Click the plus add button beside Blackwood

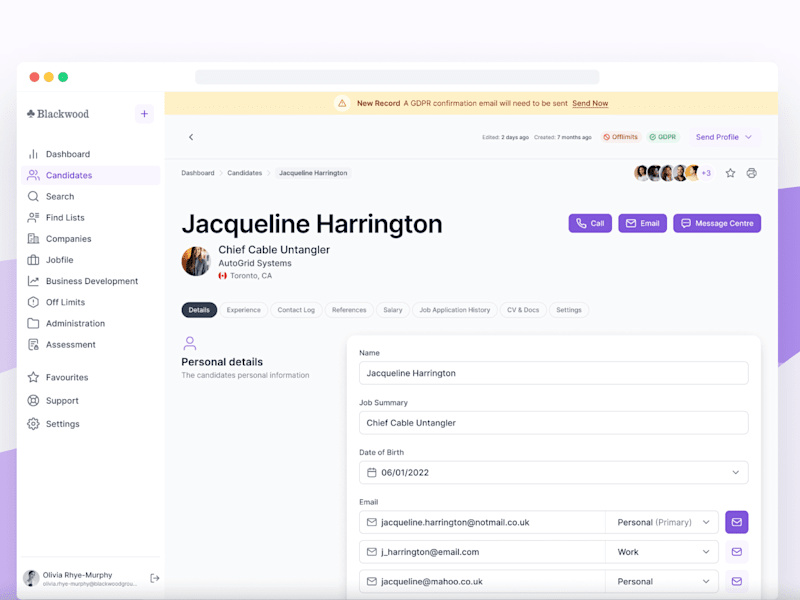(144, 114)
